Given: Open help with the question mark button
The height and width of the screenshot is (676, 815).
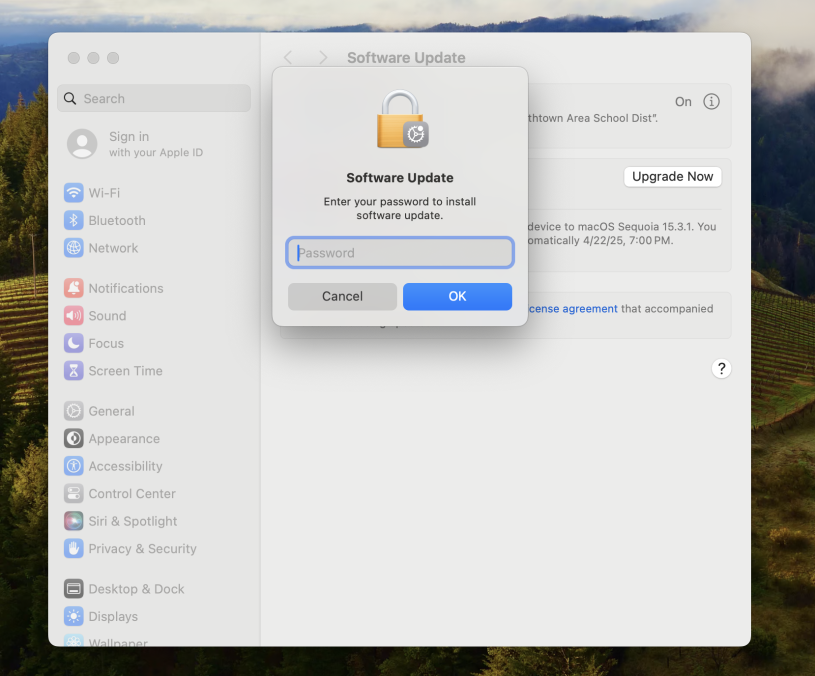Looking at the screenshot, I should click(x=721, y=368).
